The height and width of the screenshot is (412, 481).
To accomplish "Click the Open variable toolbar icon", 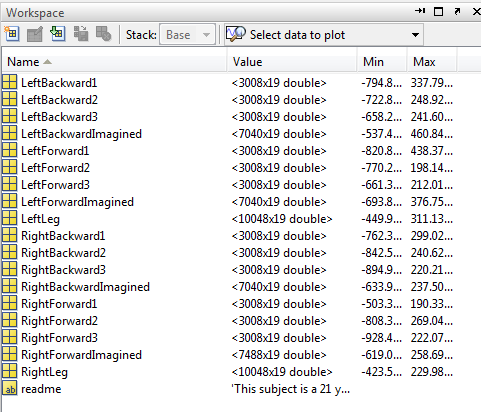I will [35, 34].
